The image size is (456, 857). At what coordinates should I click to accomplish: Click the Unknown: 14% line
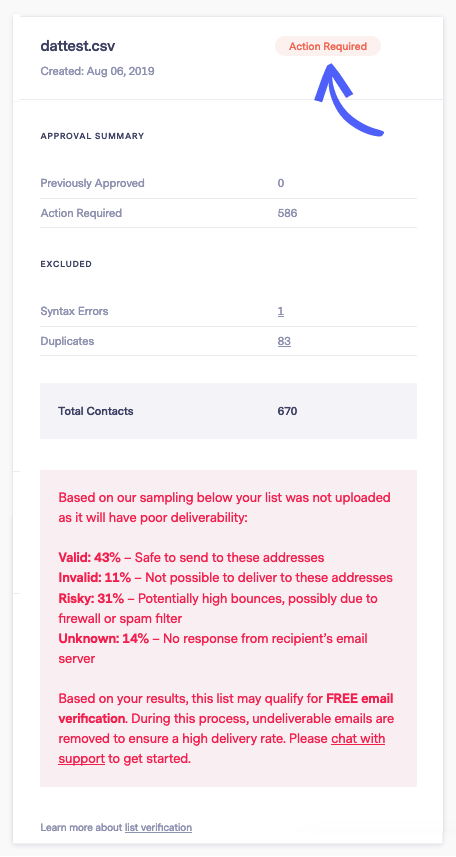pos(213,649)
